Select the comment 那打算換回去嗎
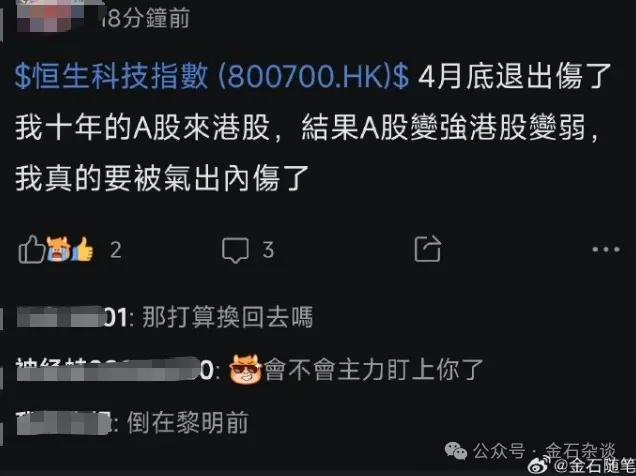Screen dimensions: 636x476 228,317
